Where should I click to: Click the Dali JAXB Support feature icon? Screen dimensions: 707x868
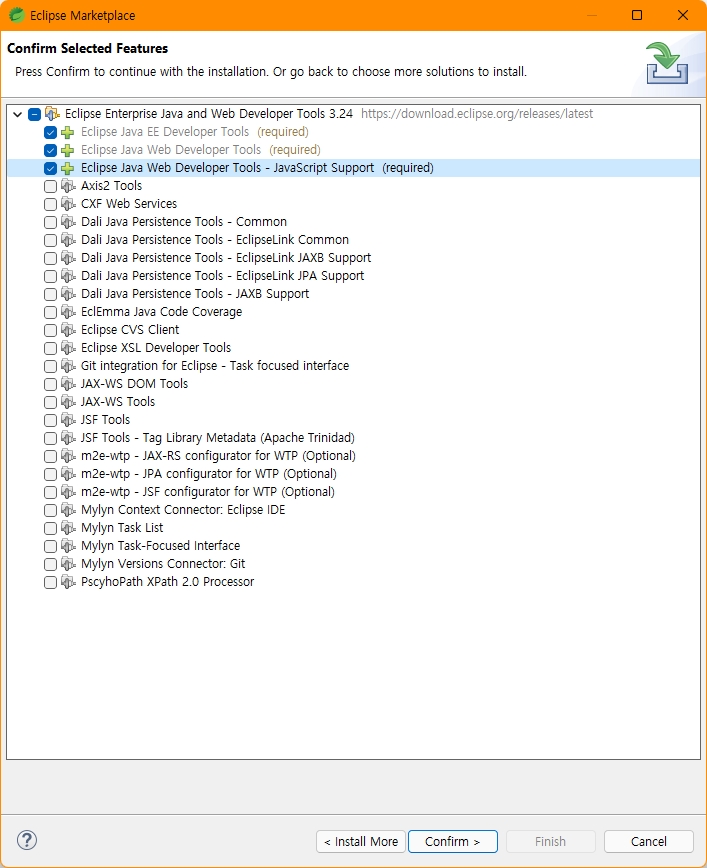pyautogui.click(x=68, y=294)
